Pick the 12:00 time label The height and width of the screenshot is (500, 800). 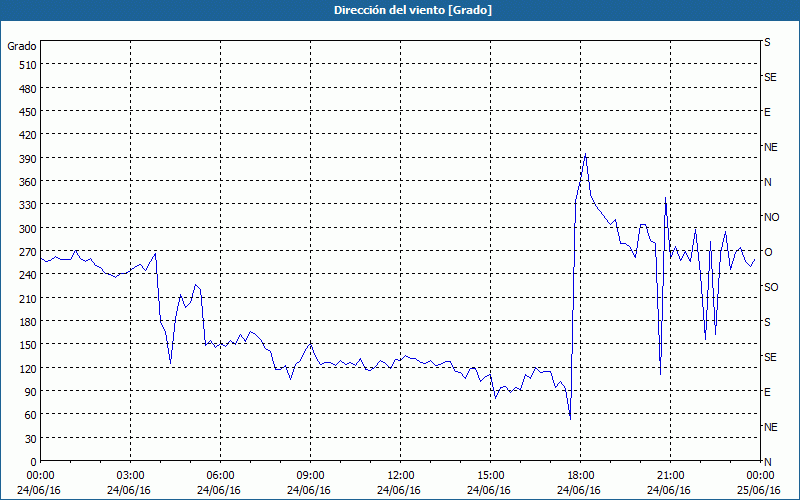click(x=401, y=476)
